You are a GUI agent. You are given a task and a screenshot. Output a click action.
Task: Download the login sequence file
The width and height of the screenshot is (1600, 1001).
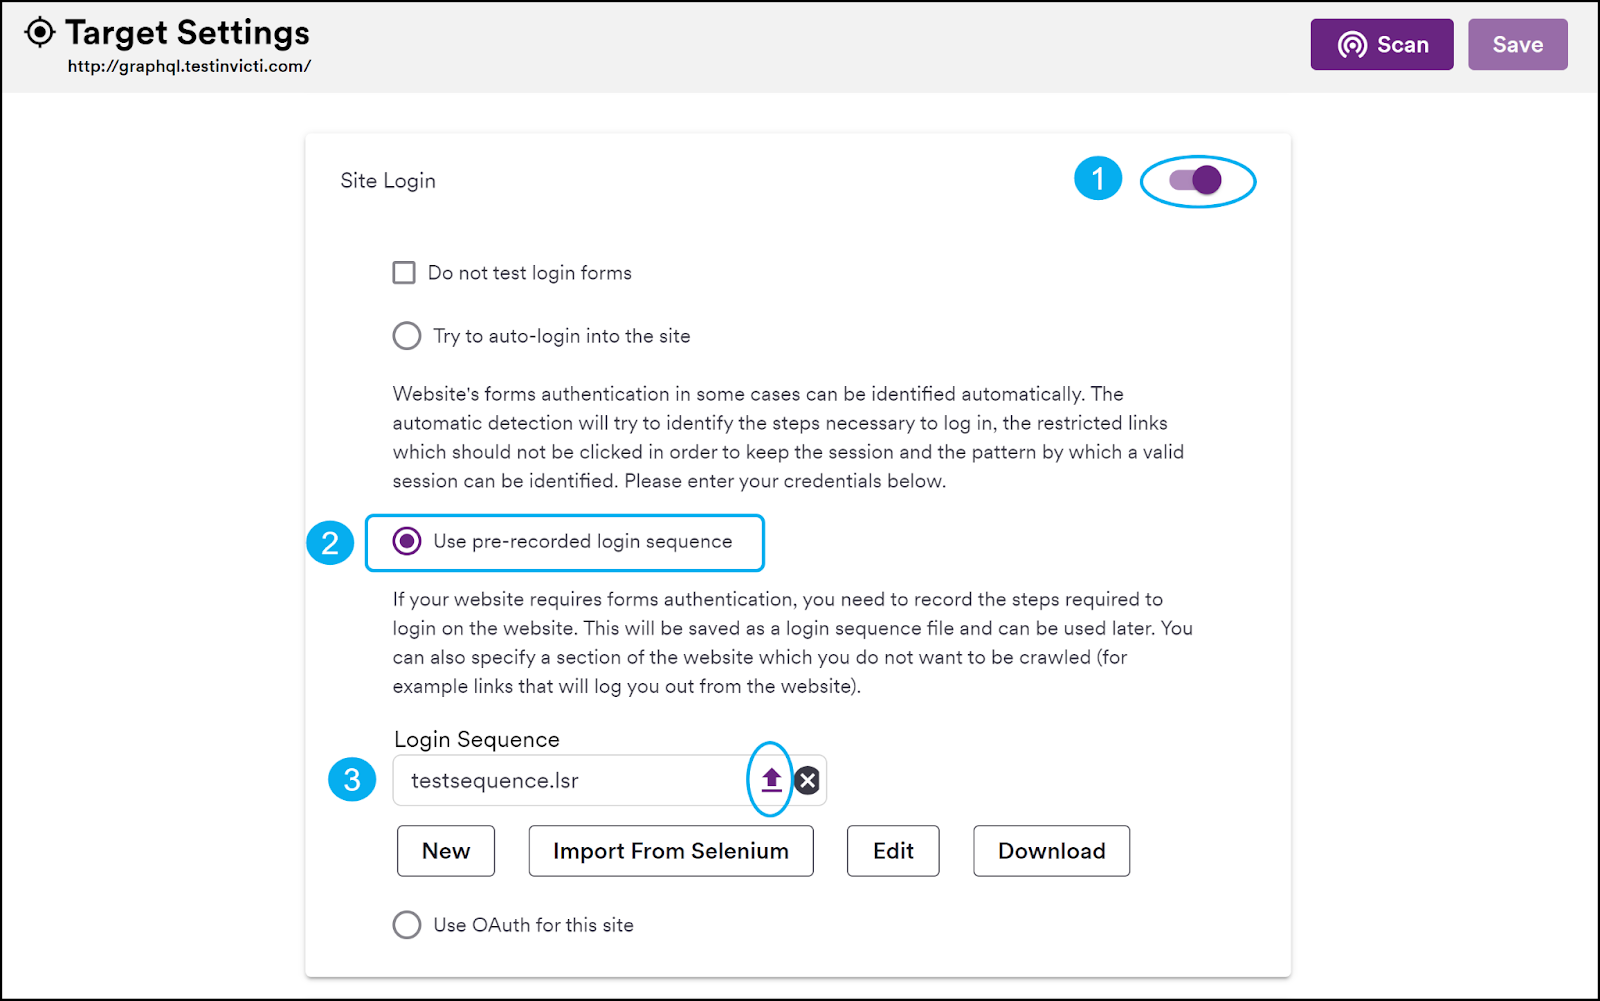[x=1052, y=851]
